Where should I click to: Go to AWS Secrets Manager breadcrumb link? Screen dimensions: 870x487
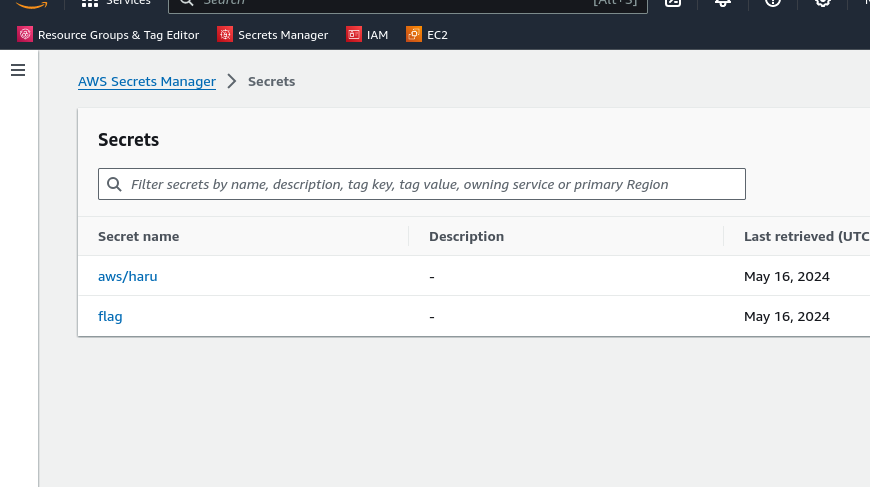click(147, 82)
